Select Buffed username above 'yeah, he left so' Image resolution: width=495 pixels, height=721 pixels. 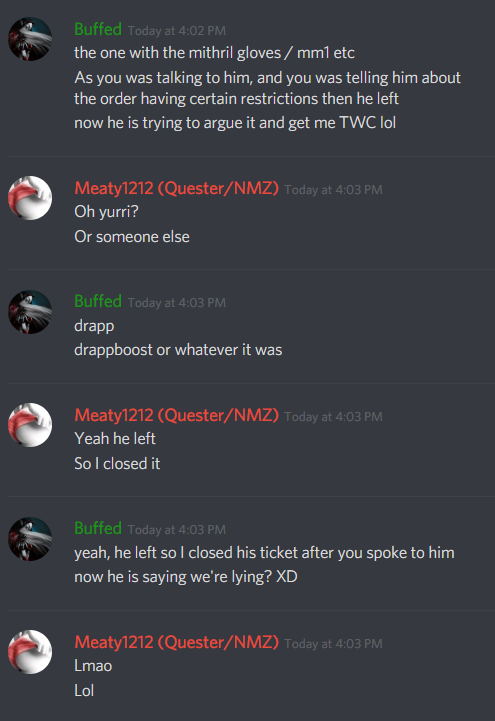click(x=98, y=528)
